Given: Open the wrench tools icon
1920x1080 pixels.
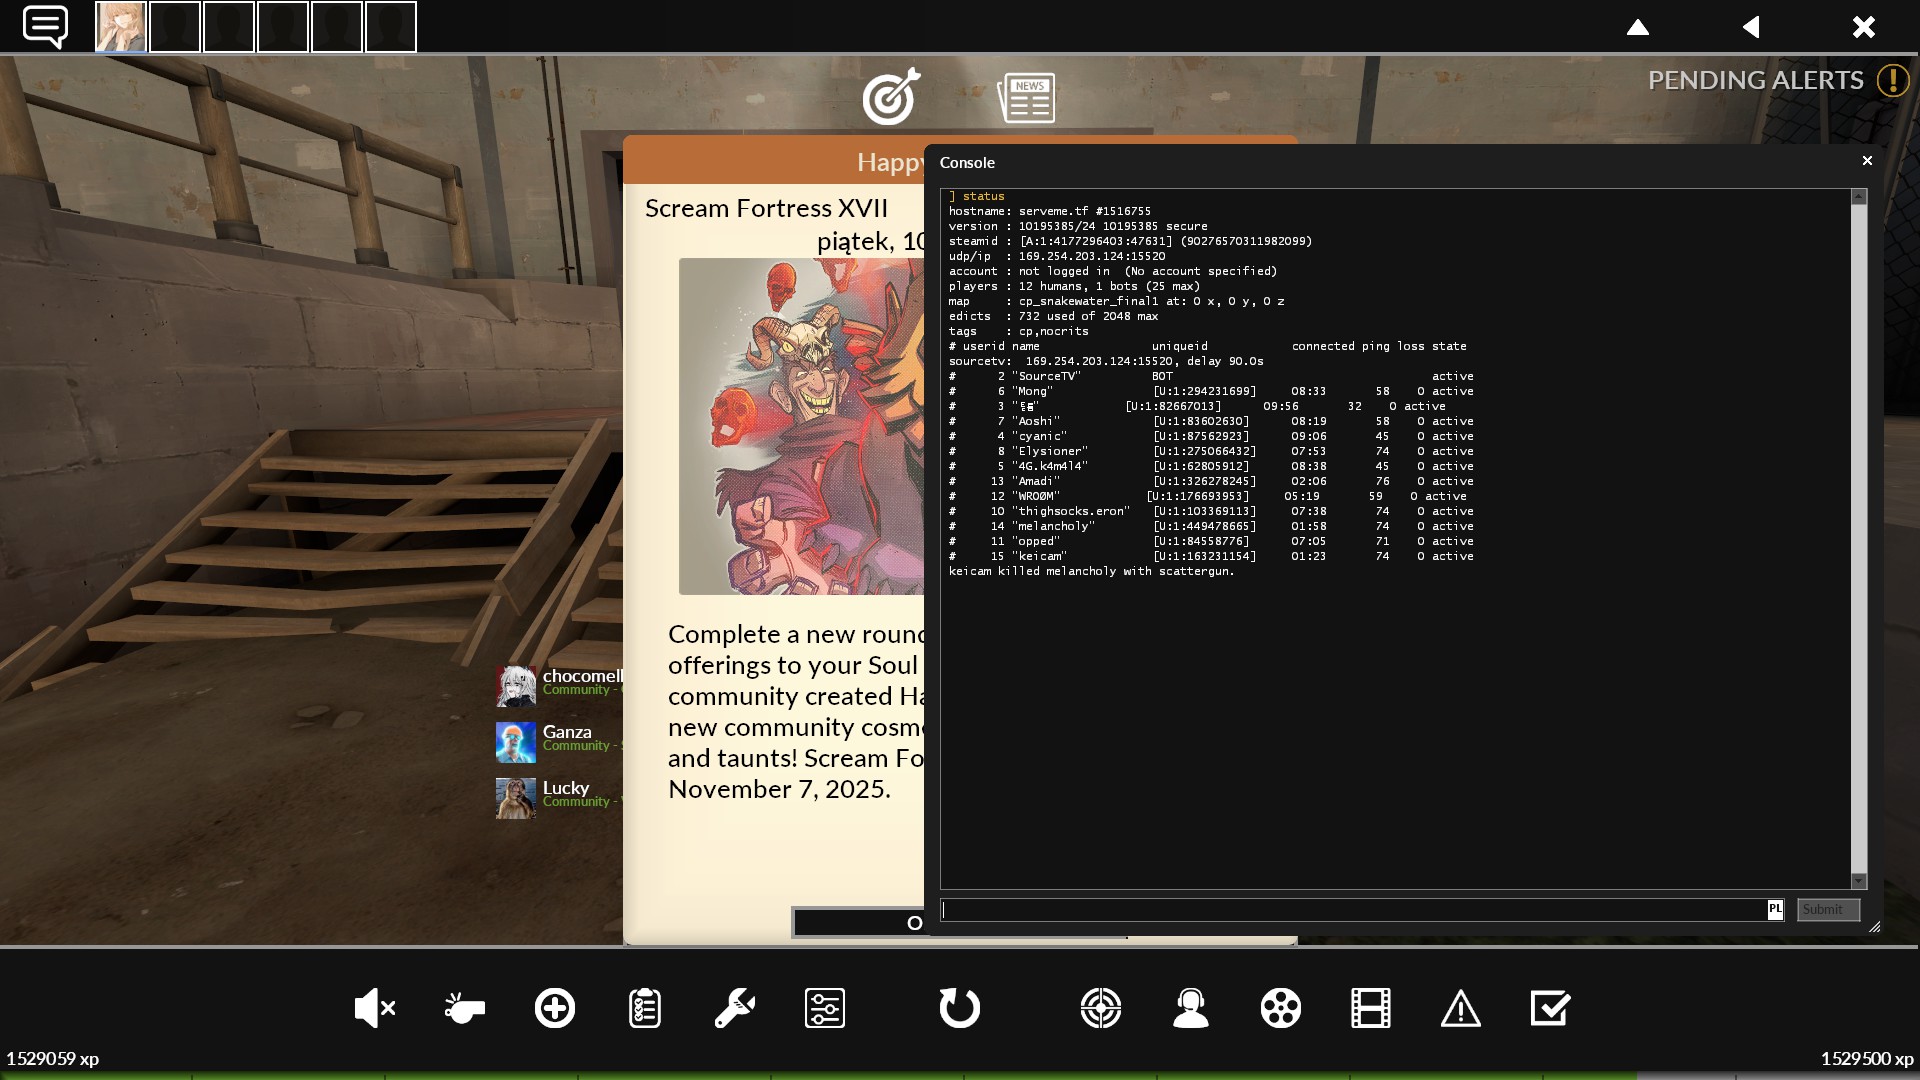Looking at the screenshot, I should click(735, 1008).
